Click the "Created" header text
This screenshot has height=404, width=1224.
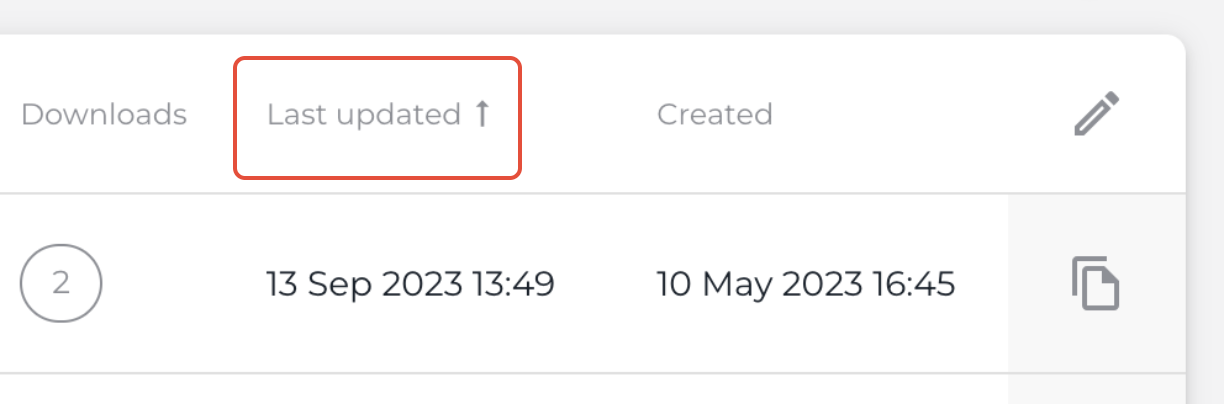point(714,115)
